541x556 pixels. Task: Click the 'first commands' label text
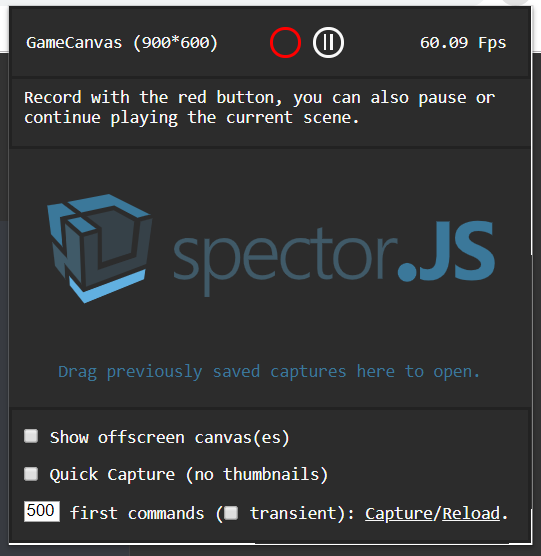pyautogui.click(x=137, y=513)
